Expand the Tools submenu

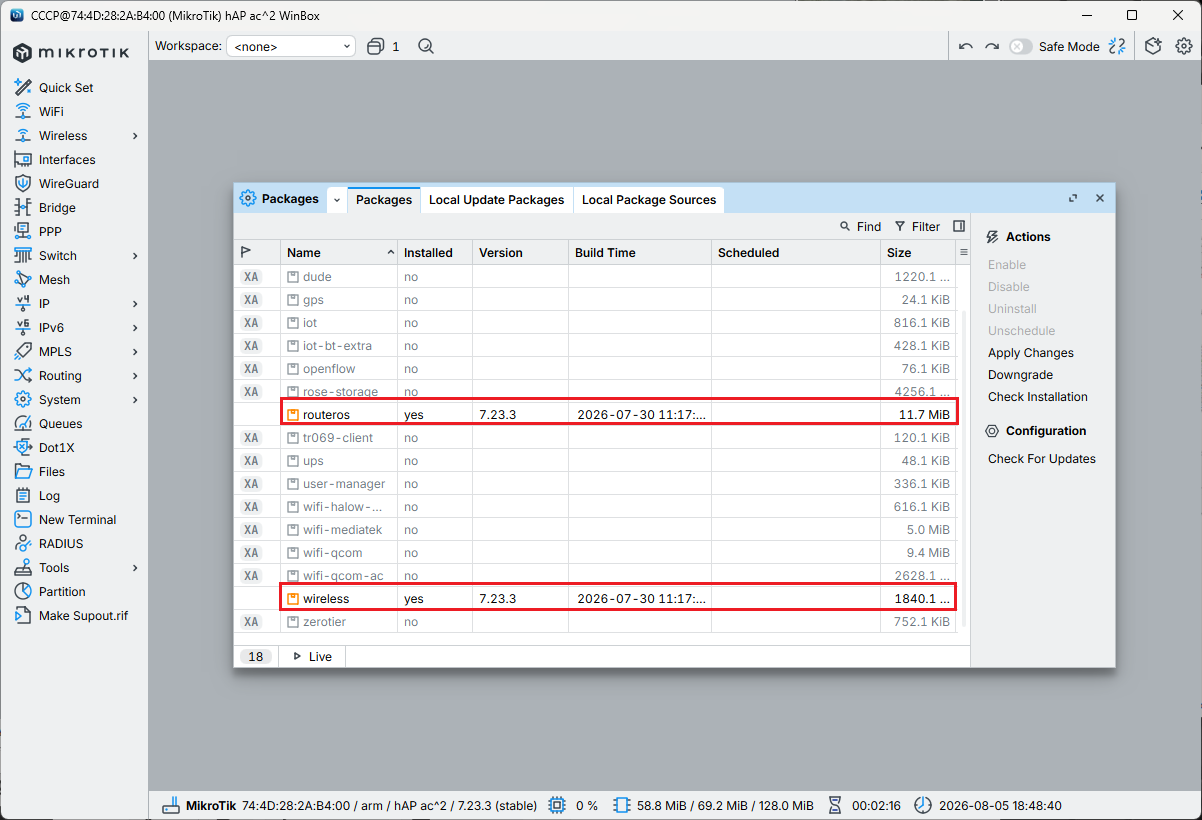coord(135,567)
